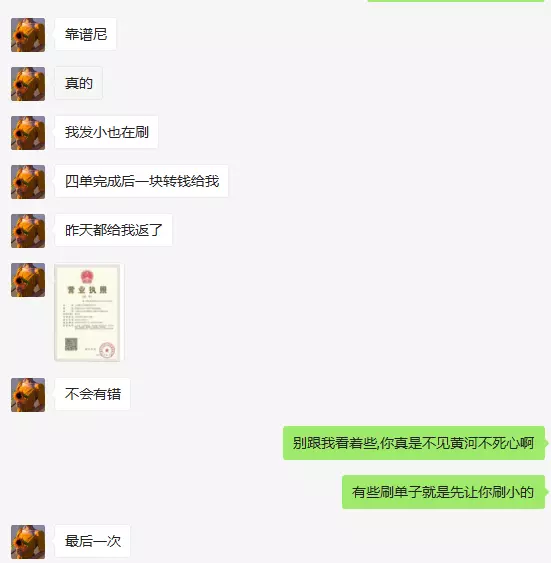Tap the avatar beside "我发小也在刷"
Image resolution: width=551 pixels, height=563 pixels.
28,133
